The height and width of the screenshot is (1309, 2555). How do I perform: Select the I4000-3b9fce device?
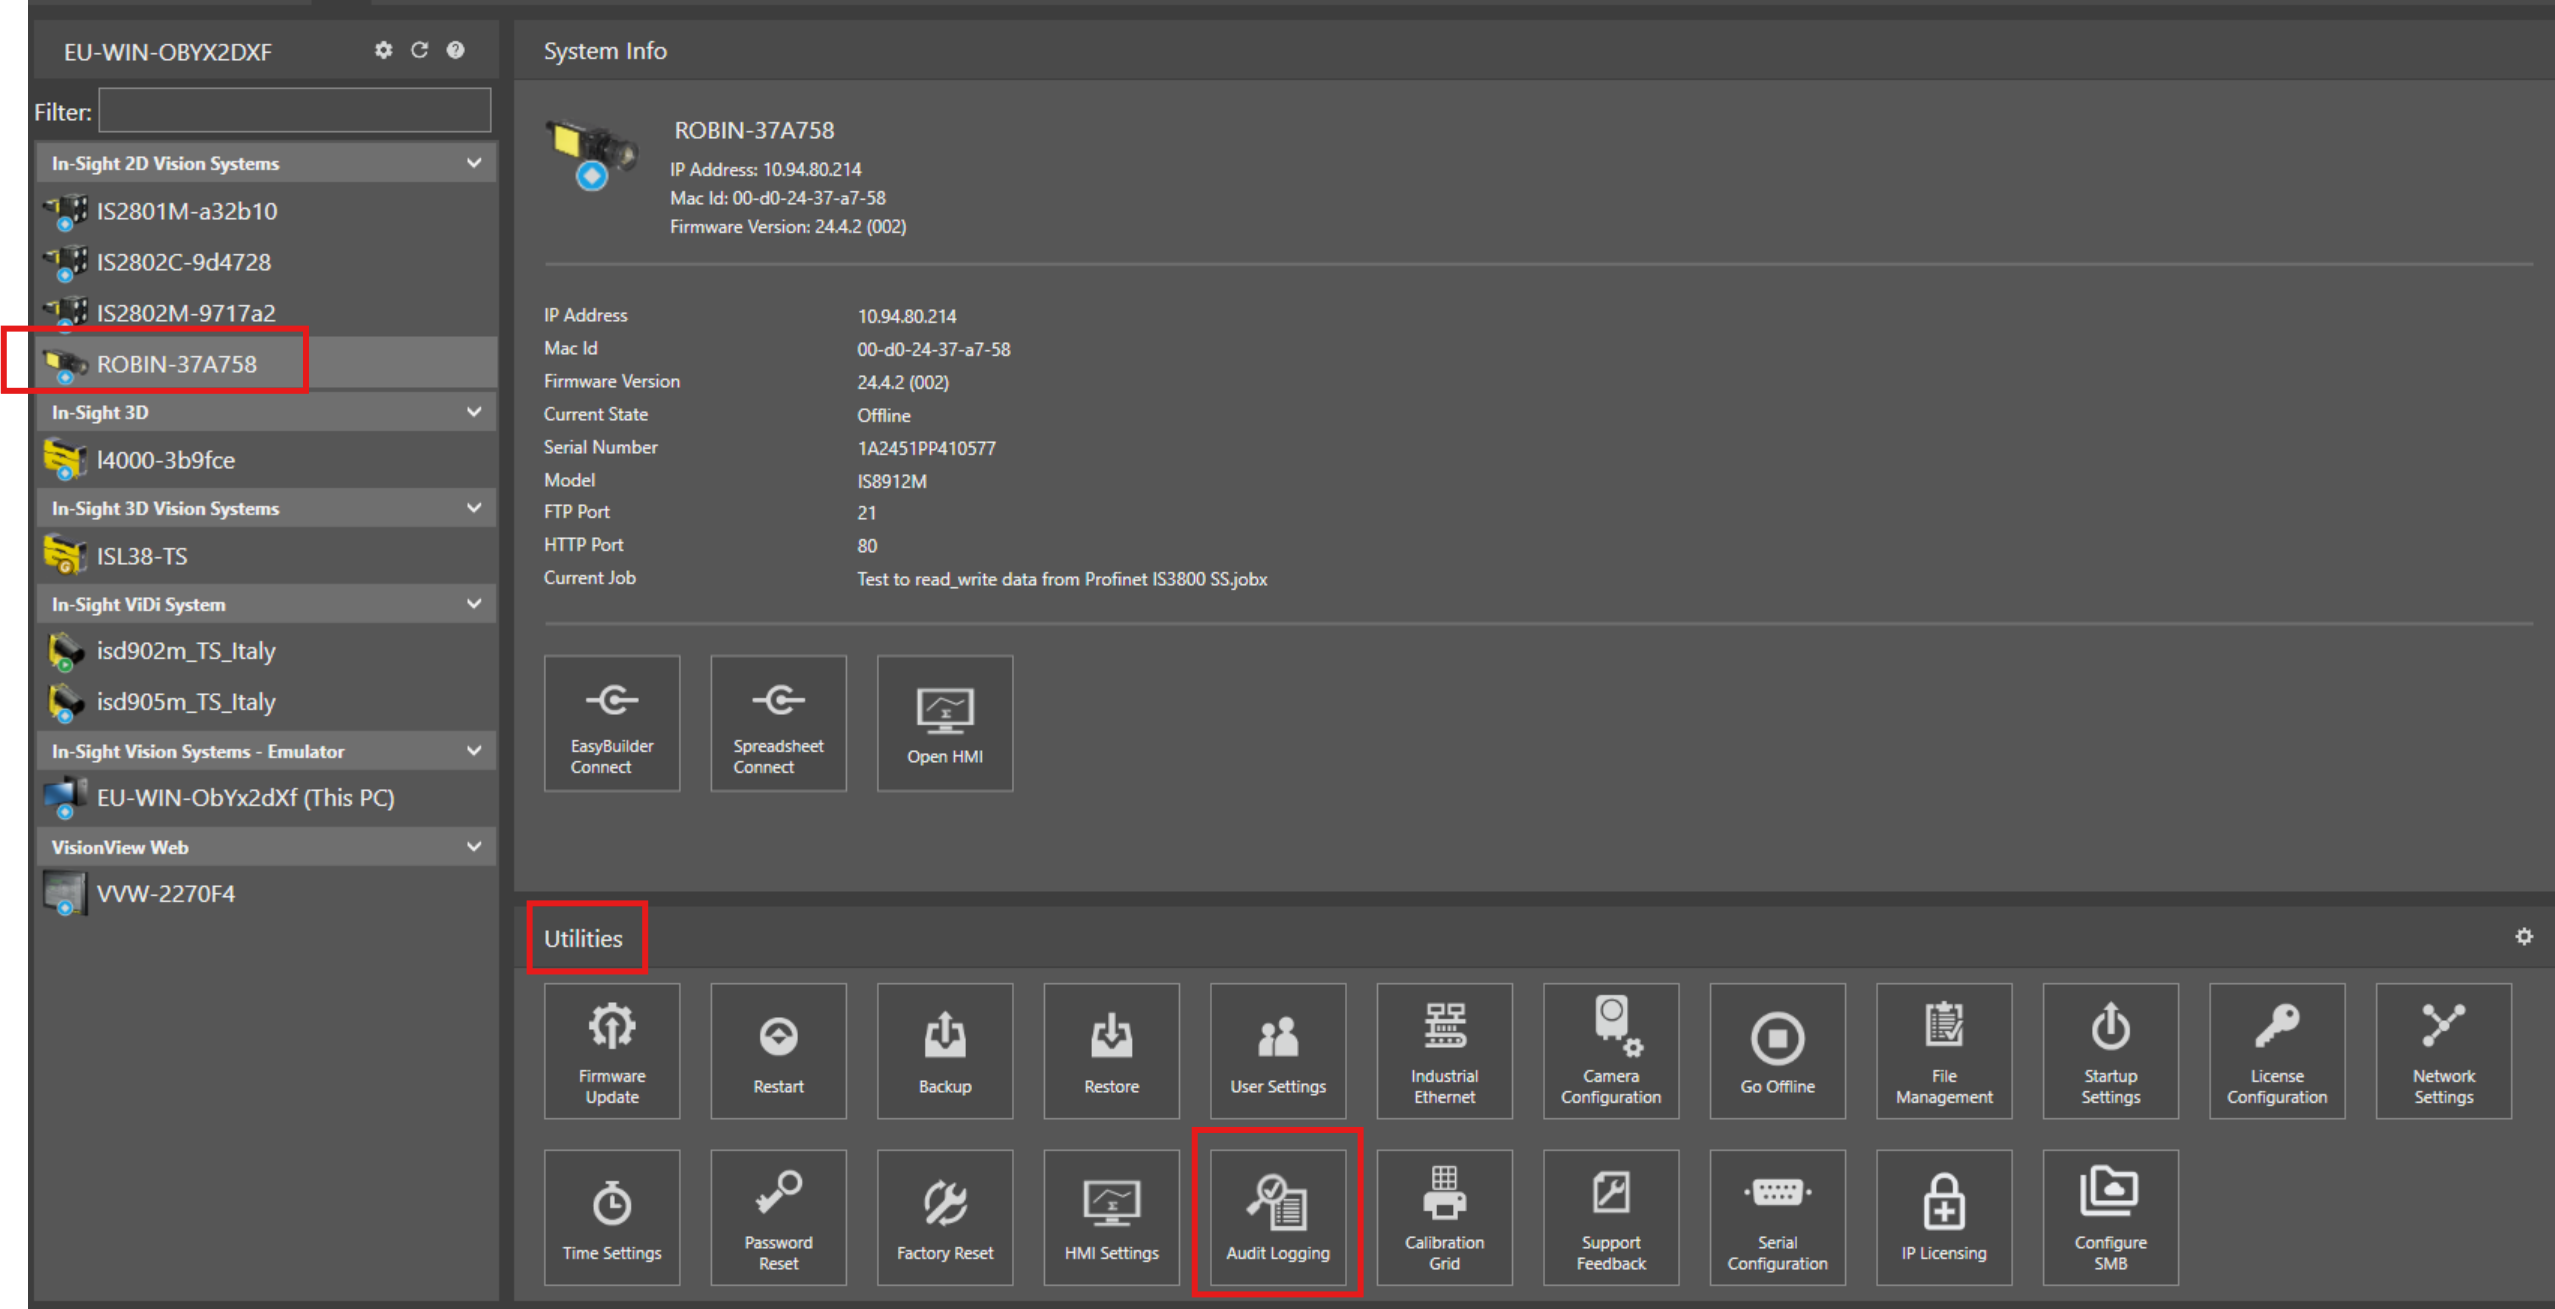166,460
